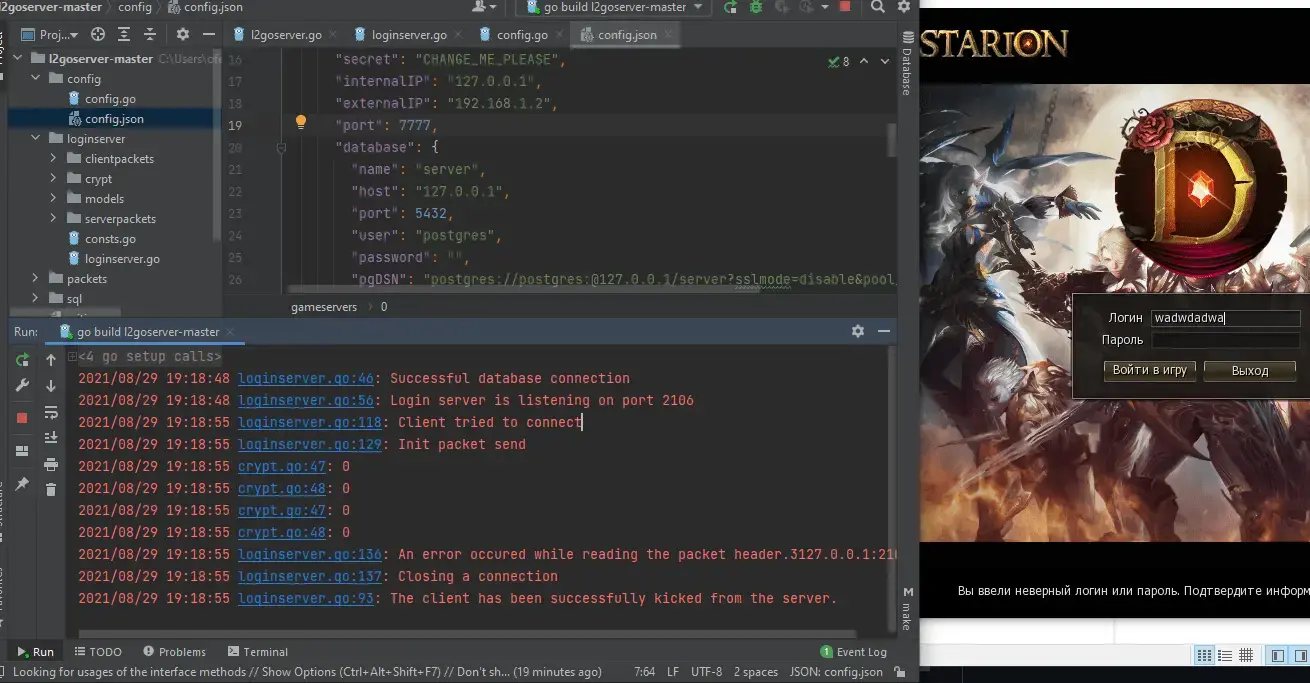The height and width of the screenshot is (683, 1310).
Task: Open the Terminal tool window
Action: [257, 651]
